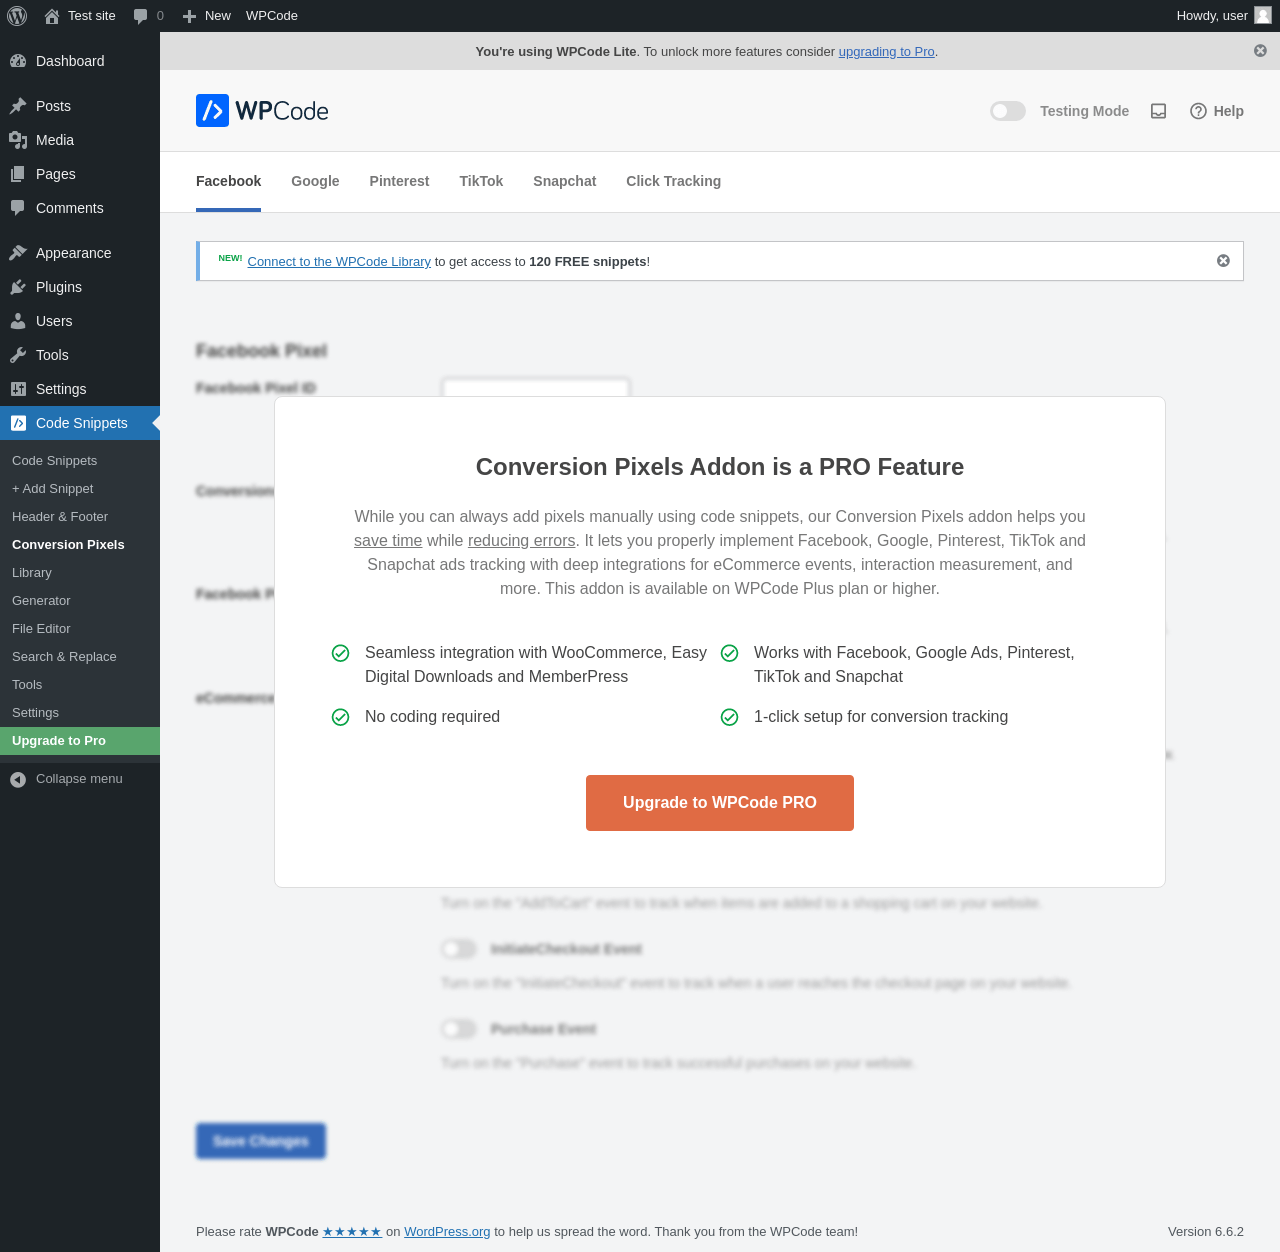Click the Facebook Pixel ID input field
This screenshot has width=1280, height=1252.
pos(536,387)
